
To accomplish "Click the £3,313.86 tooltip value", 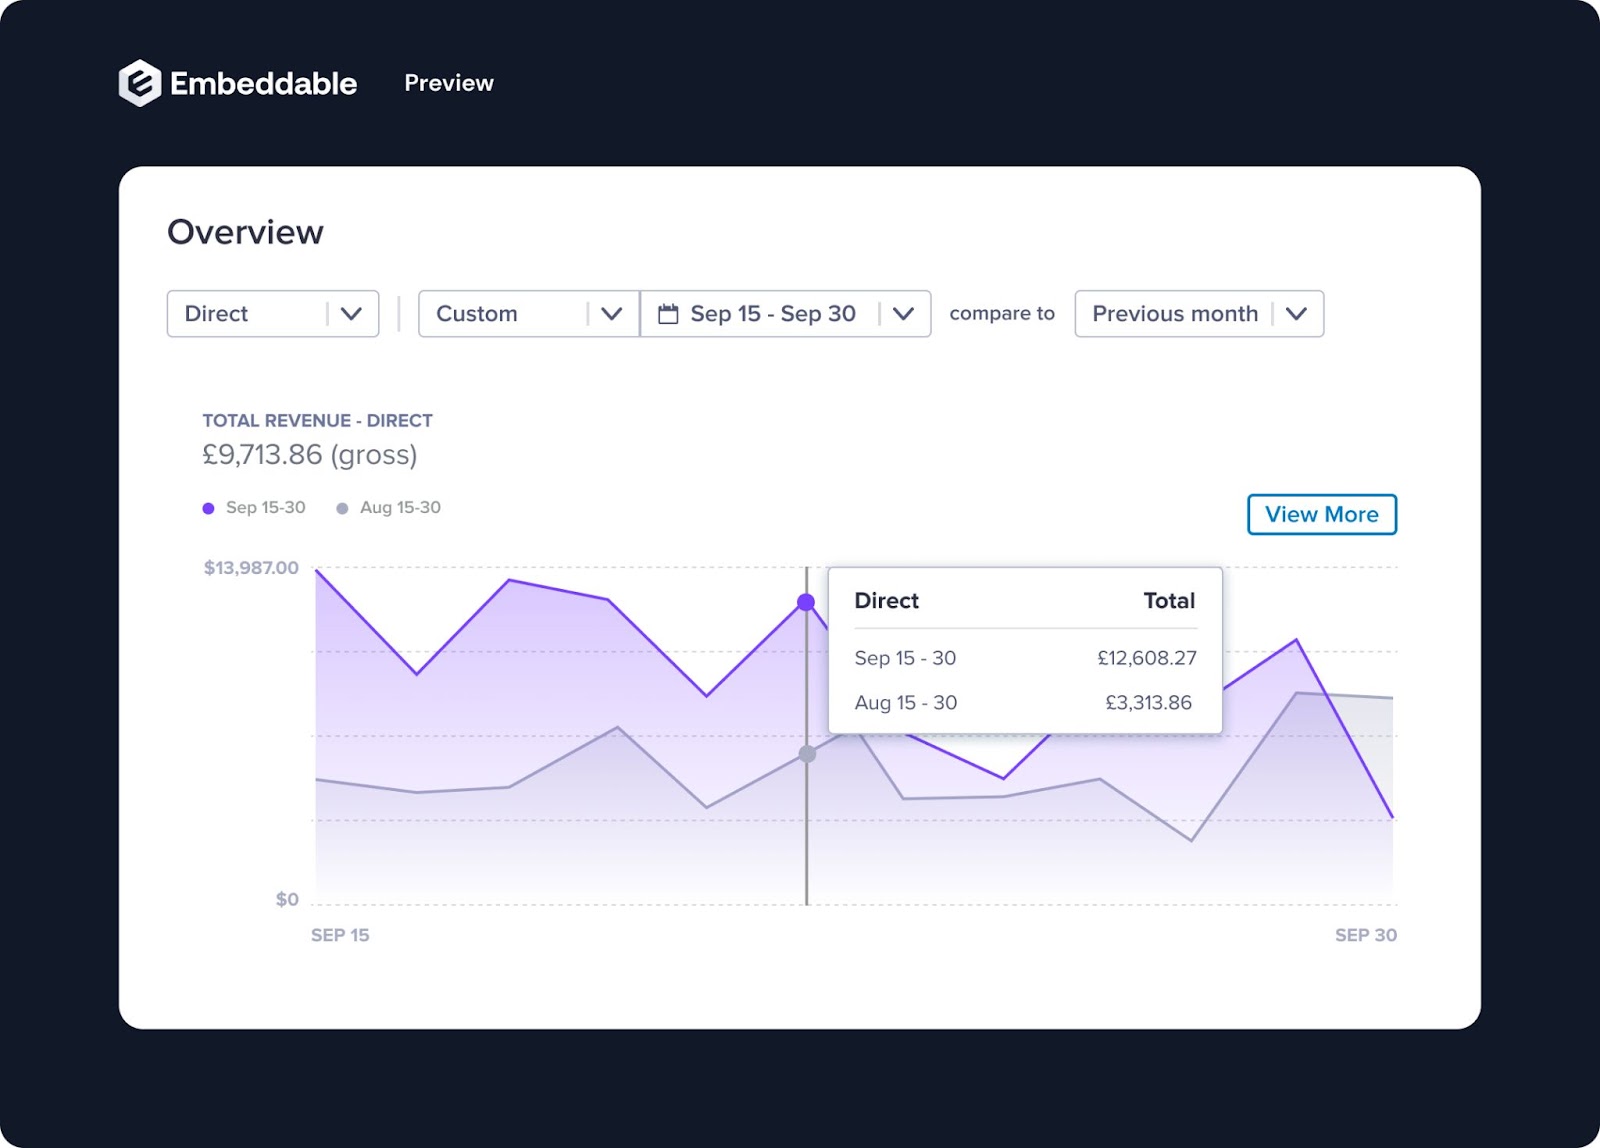I will 1149,703.
